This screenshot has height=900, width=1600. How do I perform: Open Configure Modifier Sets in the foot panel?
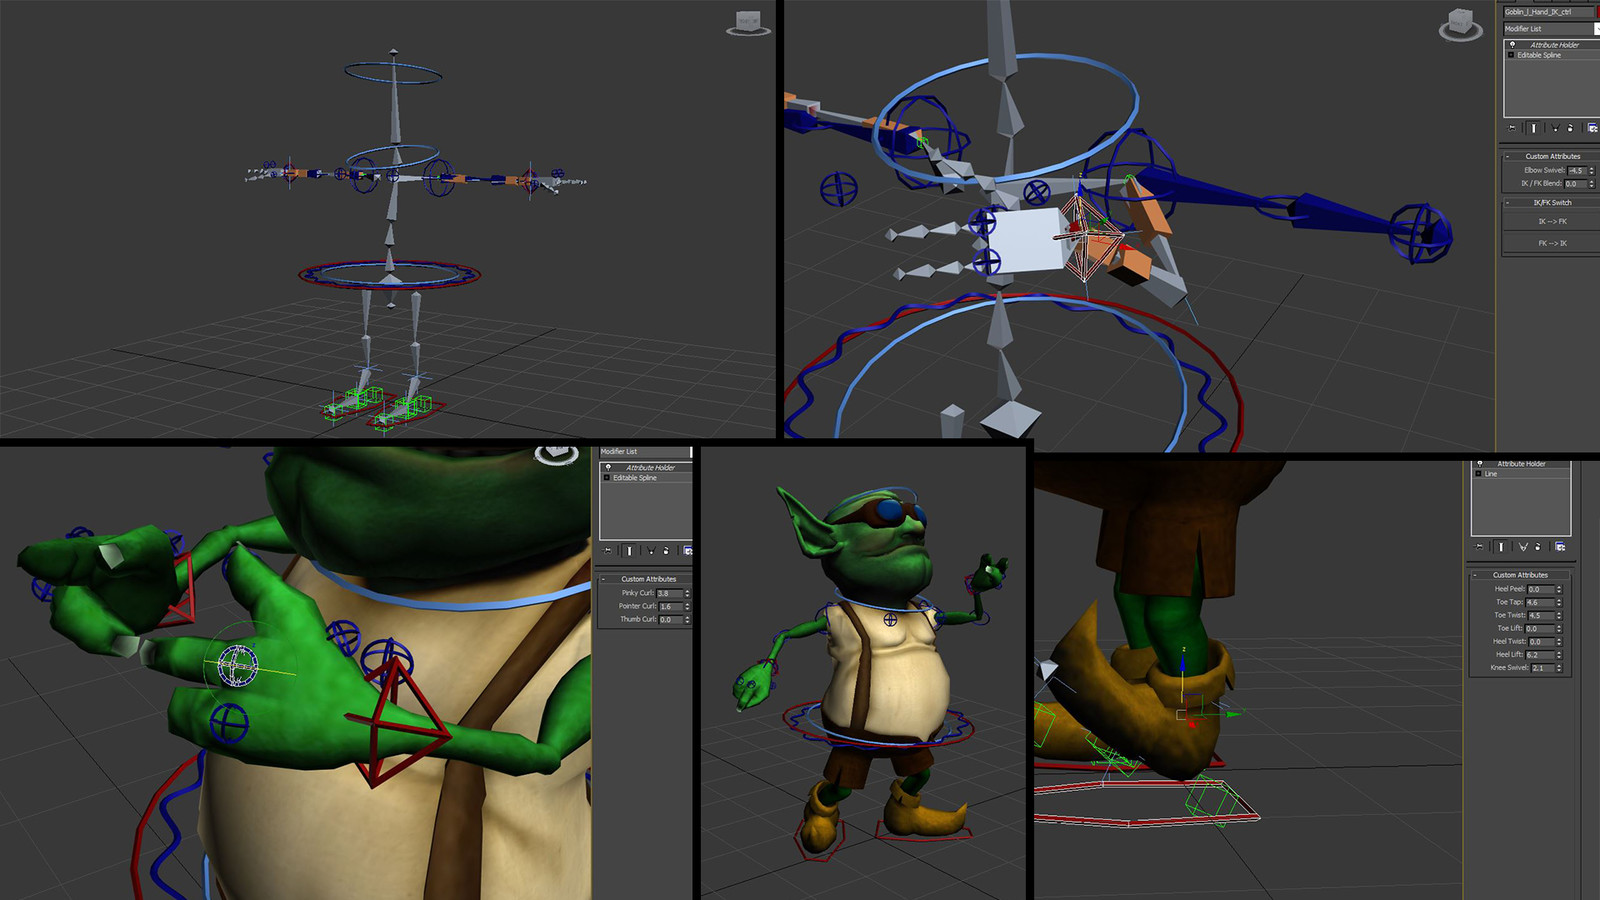click(x=1560, y=547)
